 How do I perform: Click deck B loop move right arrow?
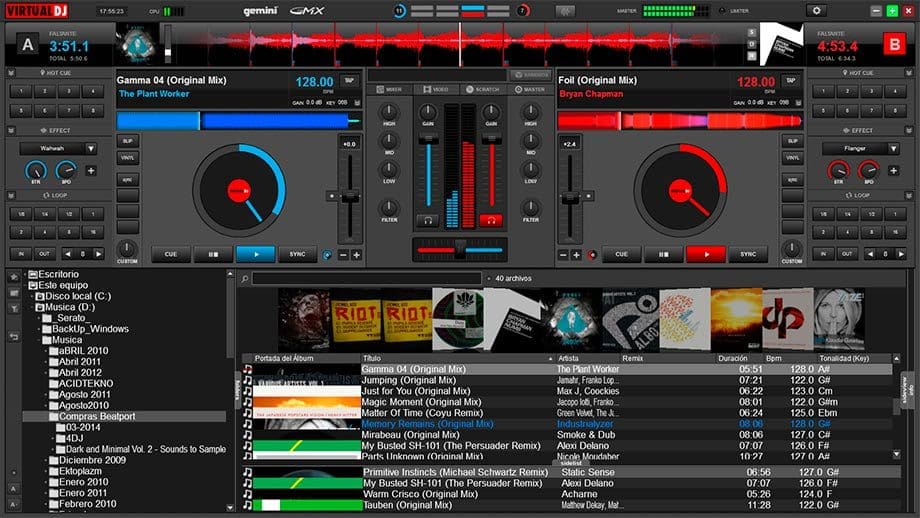pyautogui.click(x=901, y=254)
